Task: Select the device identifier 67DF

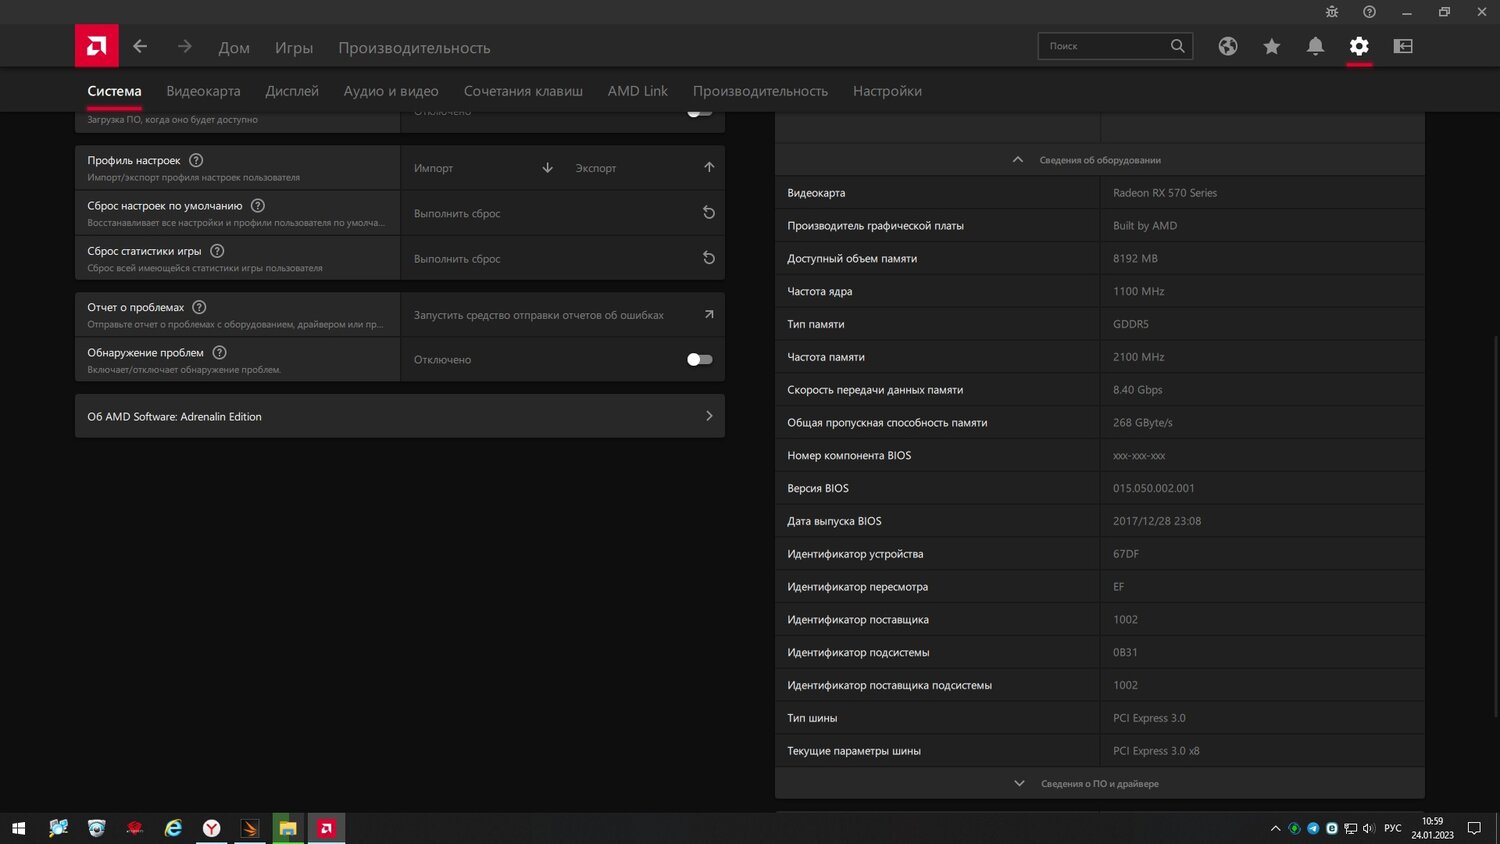Action: click(x=1126, y=554)
